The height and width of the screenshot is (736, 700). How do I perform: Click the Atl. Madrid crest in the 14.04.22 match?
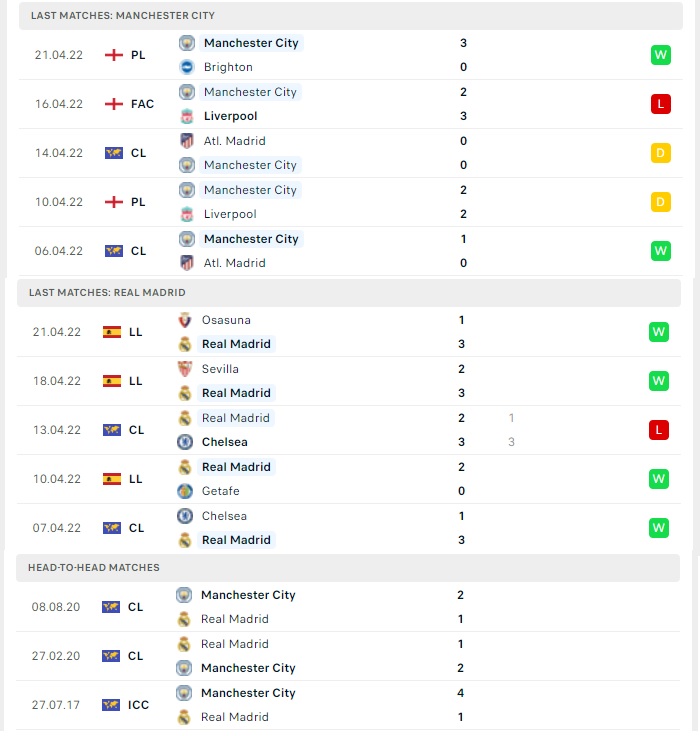pyautogui.click(x=187, y=141)
